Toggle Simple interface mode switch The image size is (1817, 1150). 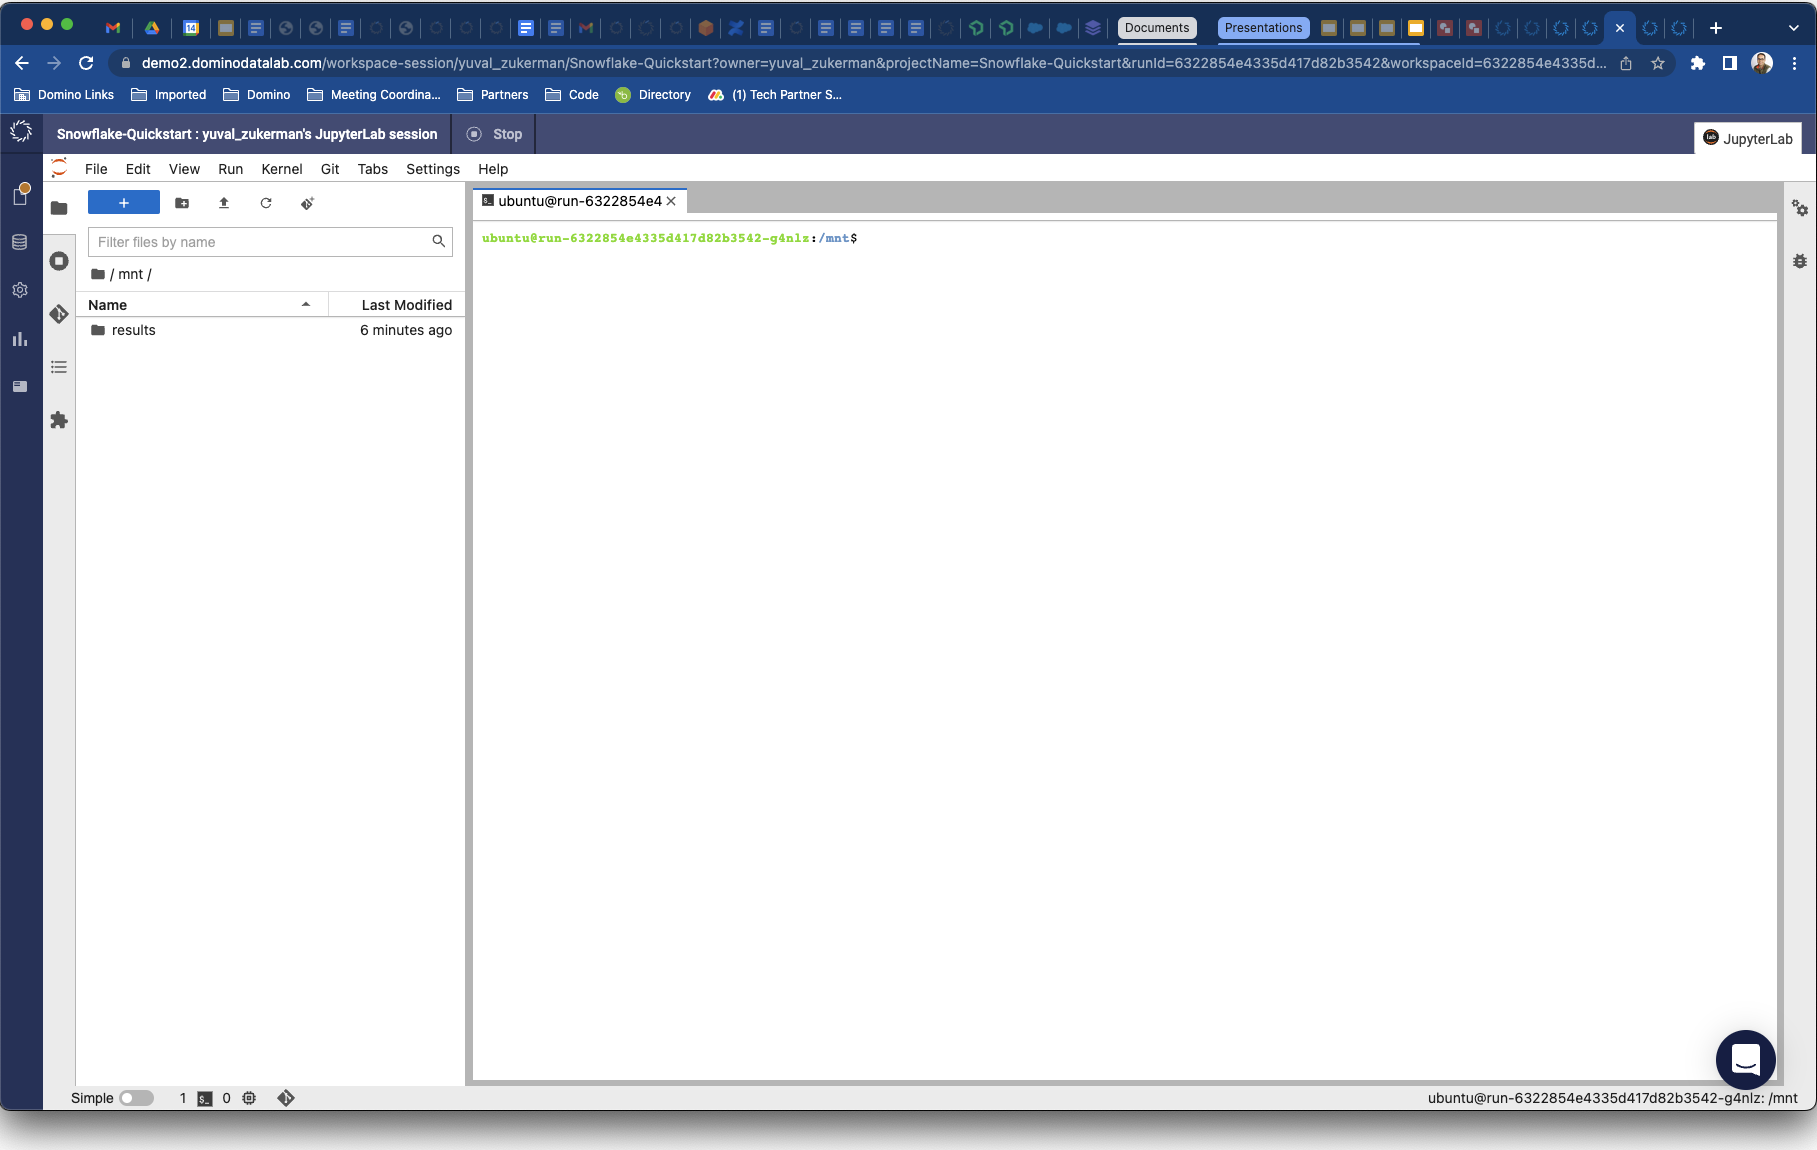click(136, 1098)
